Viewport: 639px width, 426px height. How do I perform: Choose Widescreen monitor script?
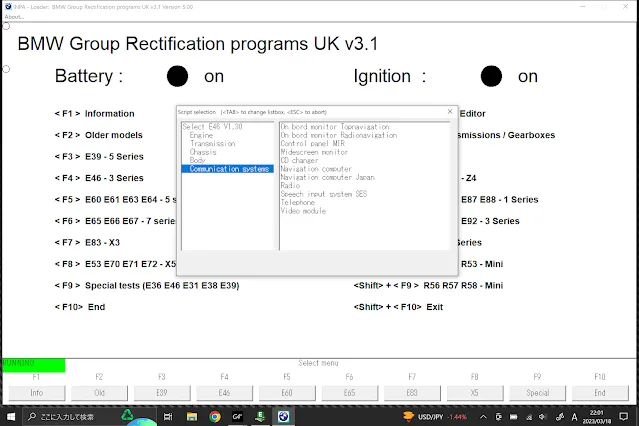(x=314, y=152)
